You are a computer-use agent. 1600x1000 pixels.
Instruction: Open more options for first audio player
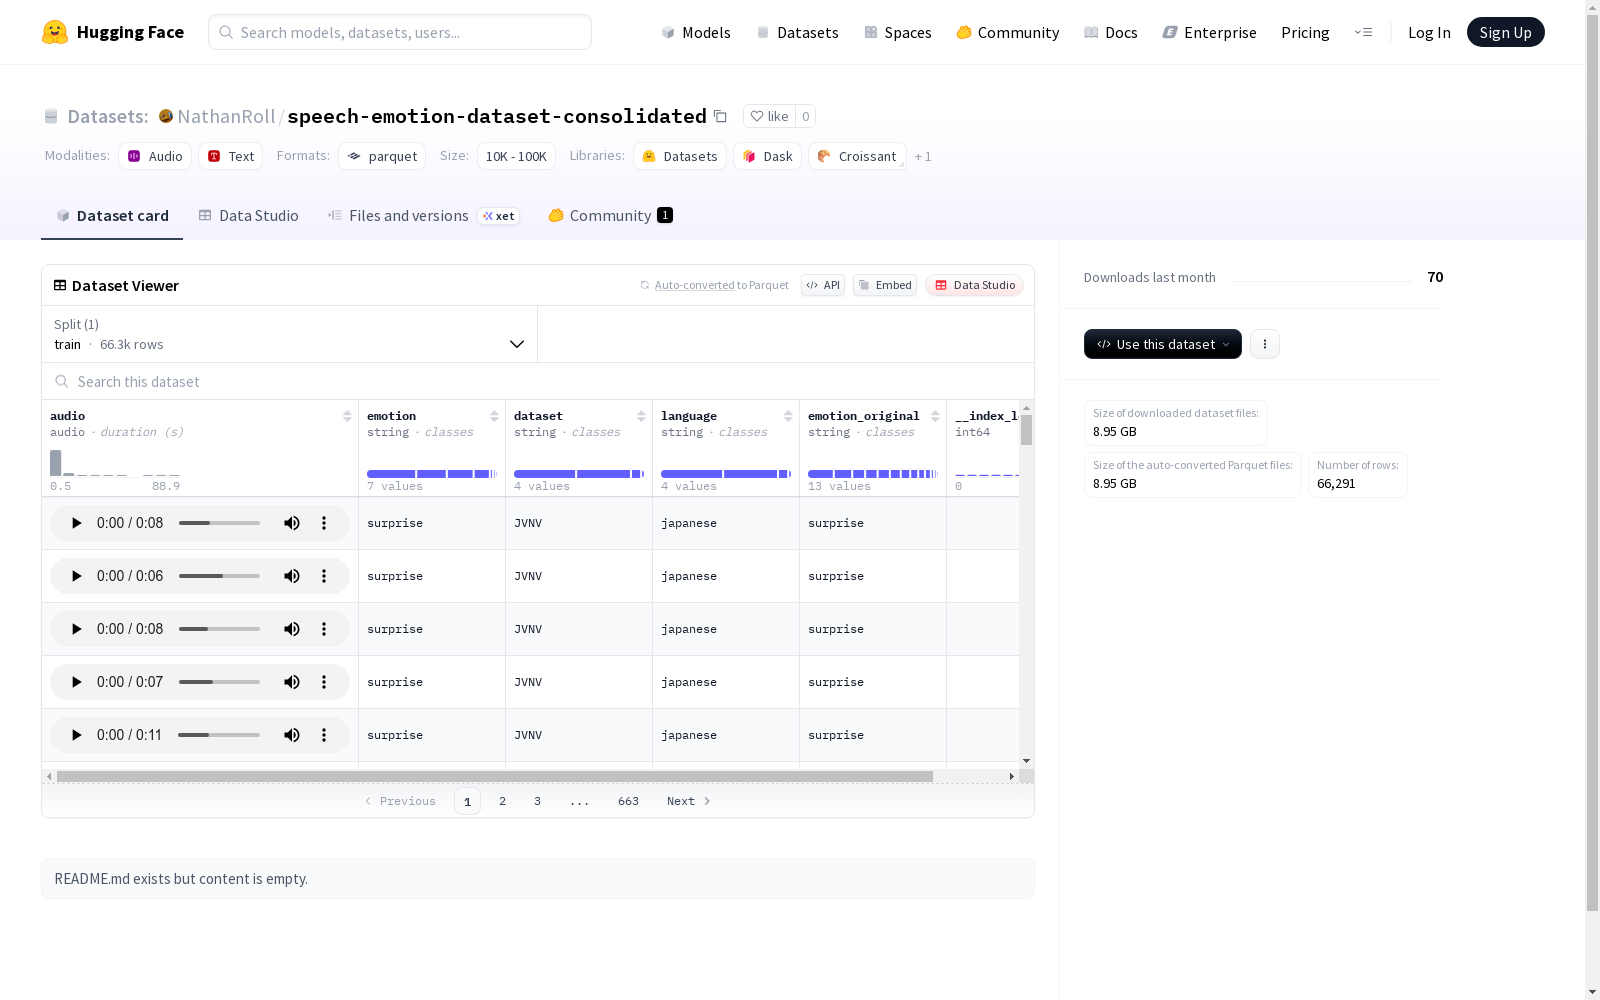click(324, 523)
